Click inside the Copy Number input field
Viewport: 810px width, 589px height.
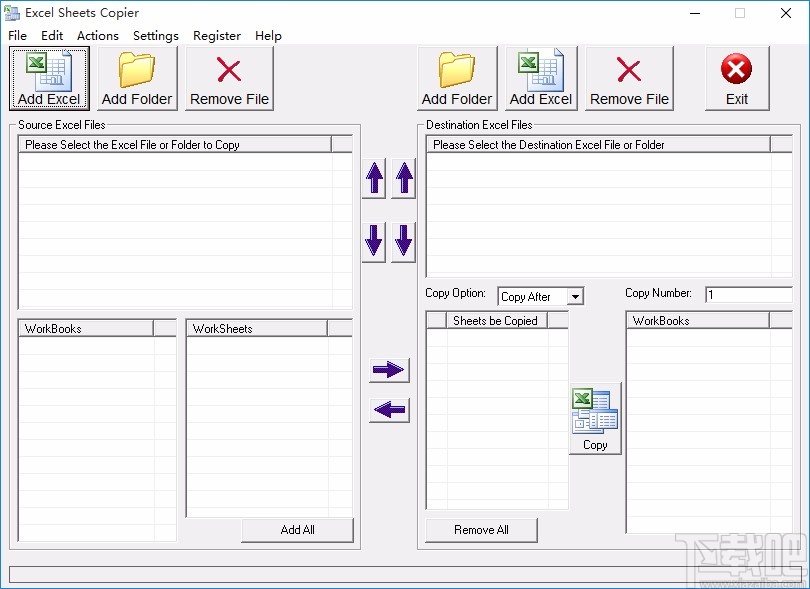click(x=749, y=294)
